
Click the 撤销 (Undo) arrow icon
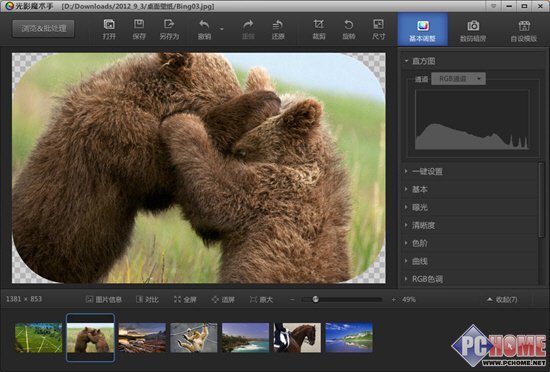point(204,25)
